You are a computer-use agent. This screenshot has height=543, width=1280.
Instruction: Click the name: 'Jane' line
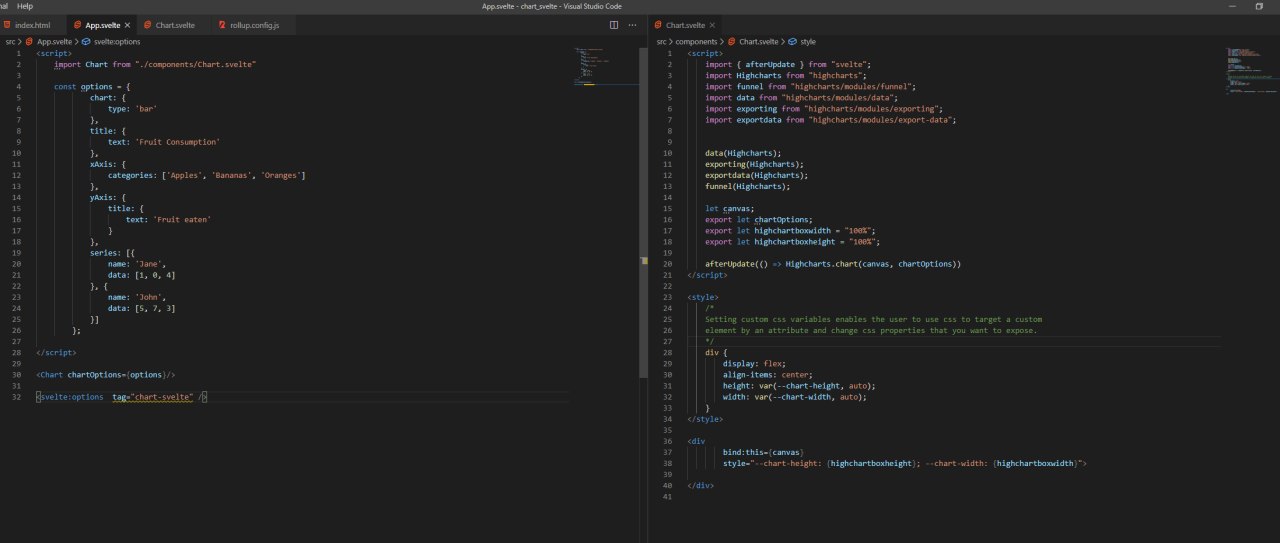pyautogui.click(x=139, y=263)
